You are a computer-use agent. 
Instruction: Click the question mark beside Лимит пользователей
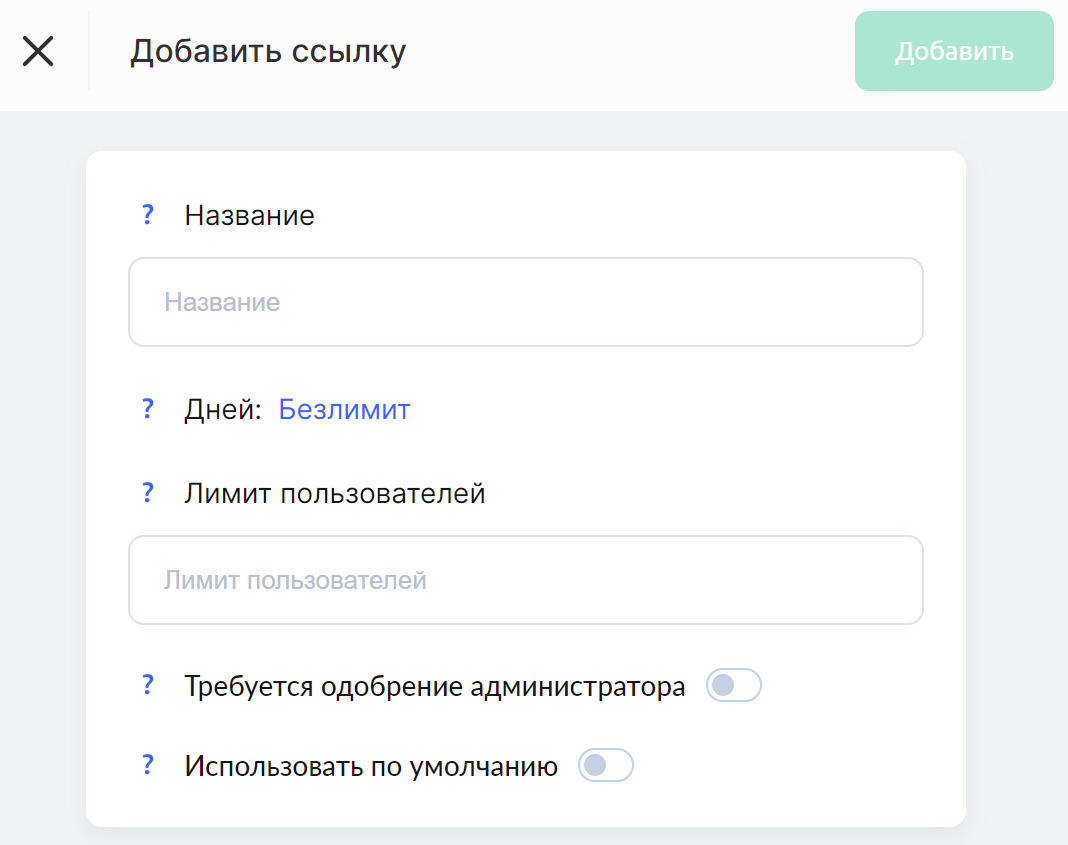(x=148, y=492)
